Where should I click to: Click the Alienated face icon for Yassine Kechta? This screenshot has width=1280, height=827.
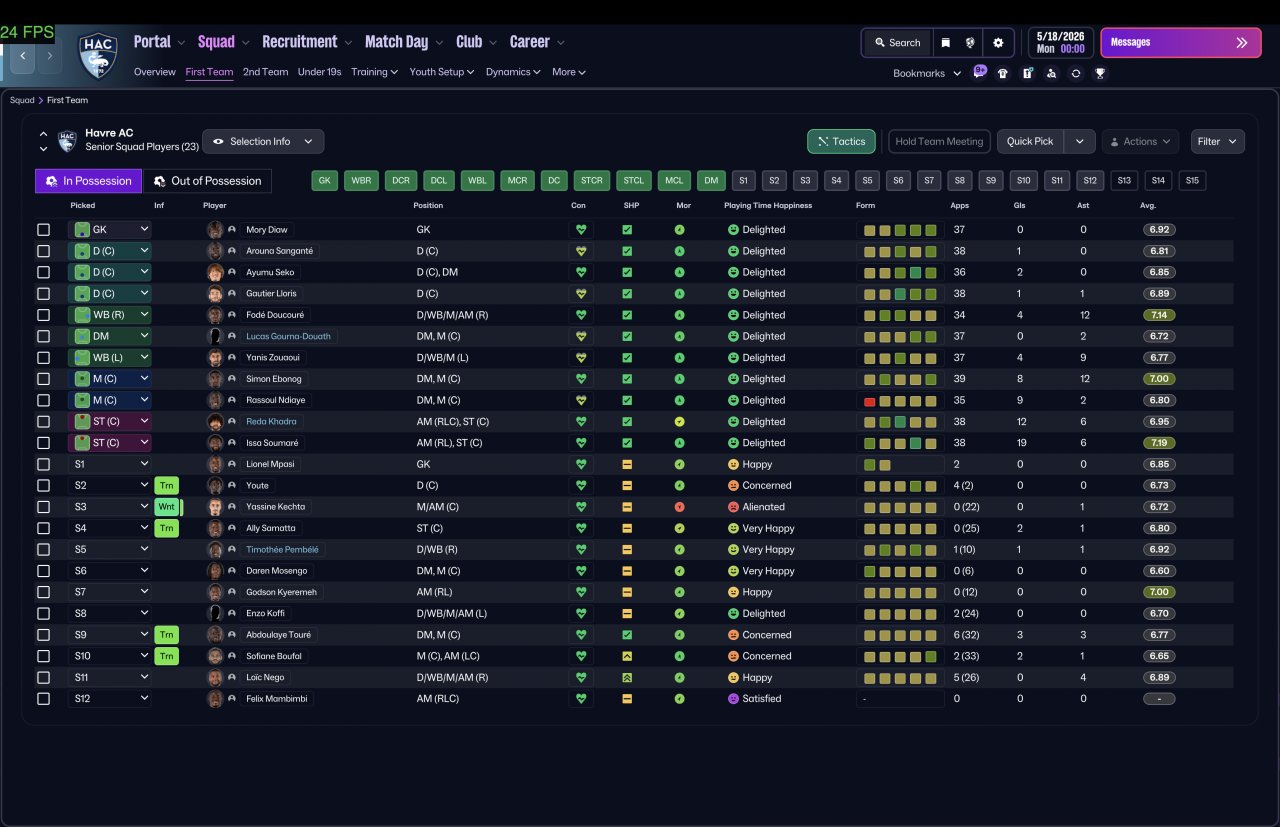(x=733, y=507)
